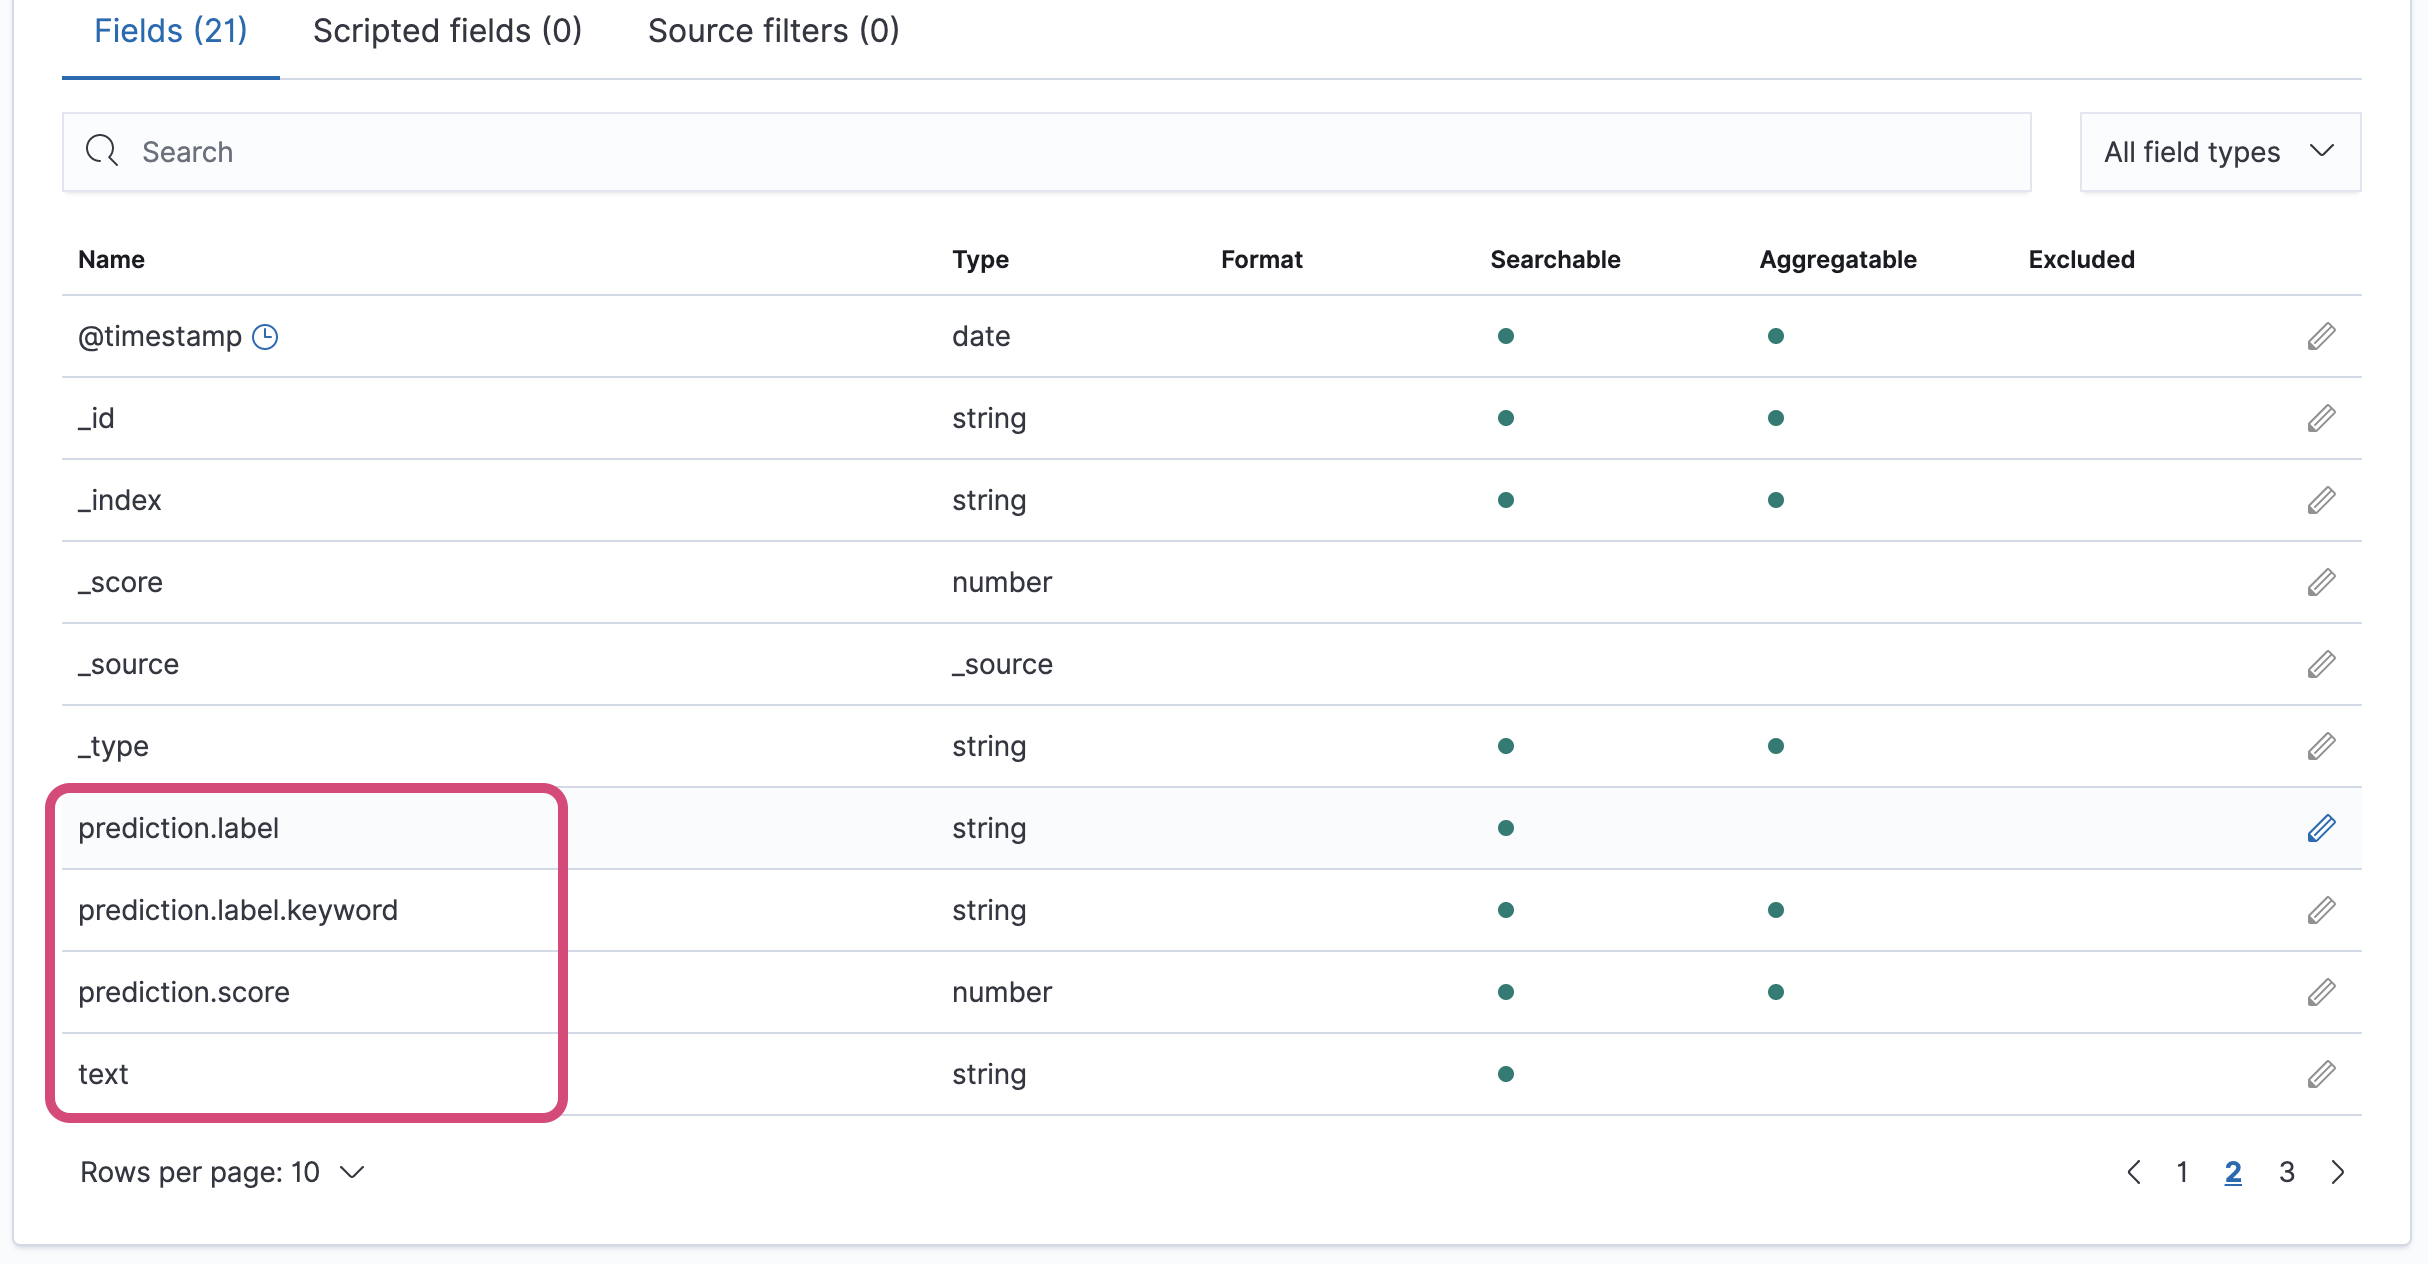The height and width of the screenshot is (1264, 2428).
Task: Select the prediction.label.keyword field name
Action: [x=238, y=910]
